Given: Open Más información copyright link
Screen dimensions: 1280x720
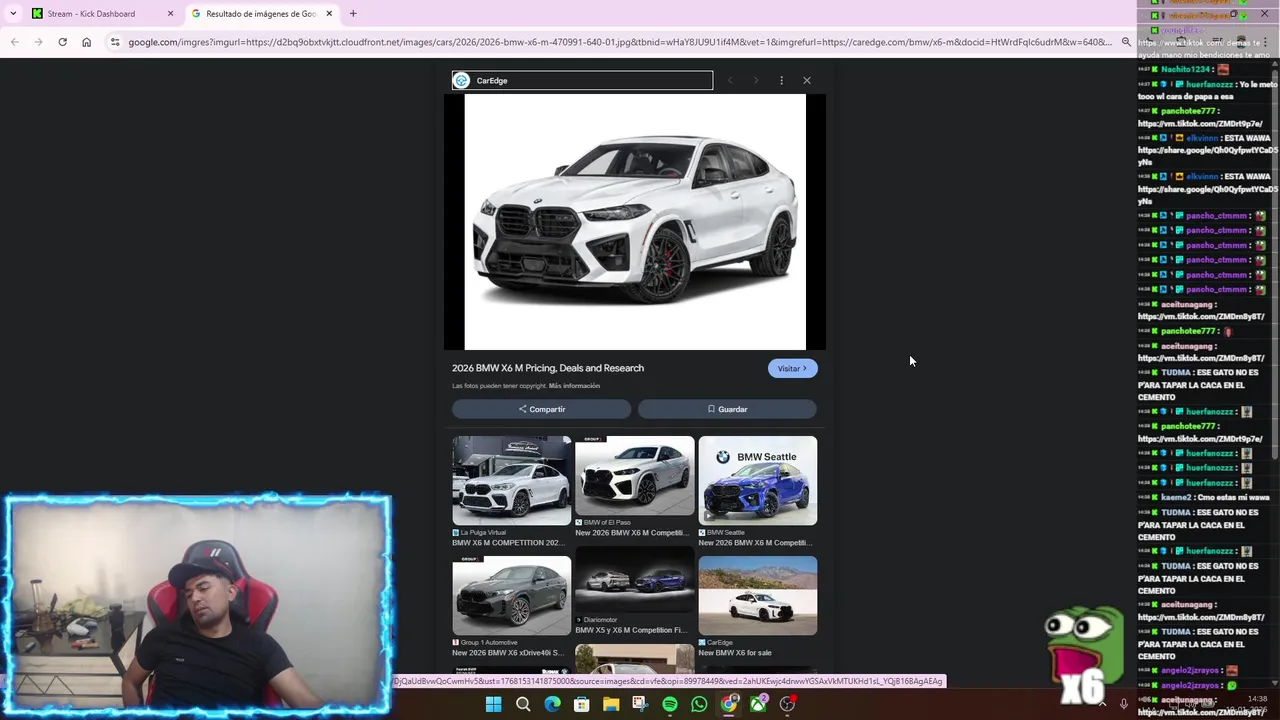Looking at the screenshot, I should click(x=574, y=386).
